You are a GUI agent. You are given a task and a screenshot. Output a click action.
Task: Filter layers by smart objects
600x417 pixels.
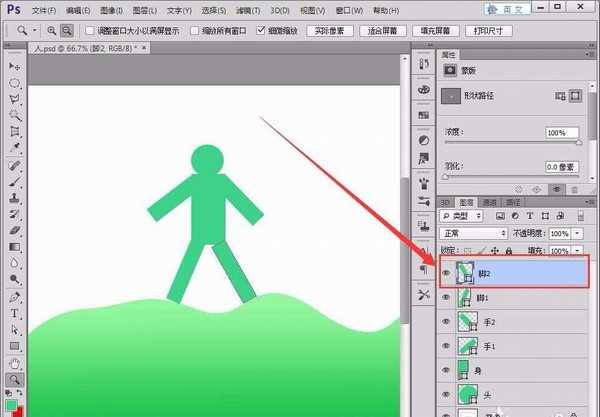pyautogui.click(x=560, y=216)
